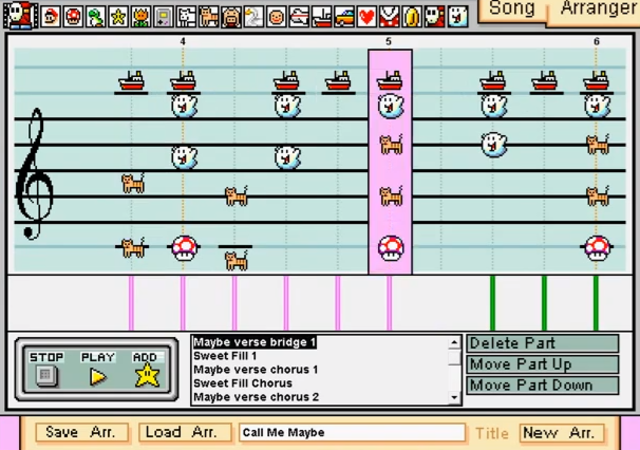
Task: Click the boat note in the pink highlighted column
Action: (390, 80)
